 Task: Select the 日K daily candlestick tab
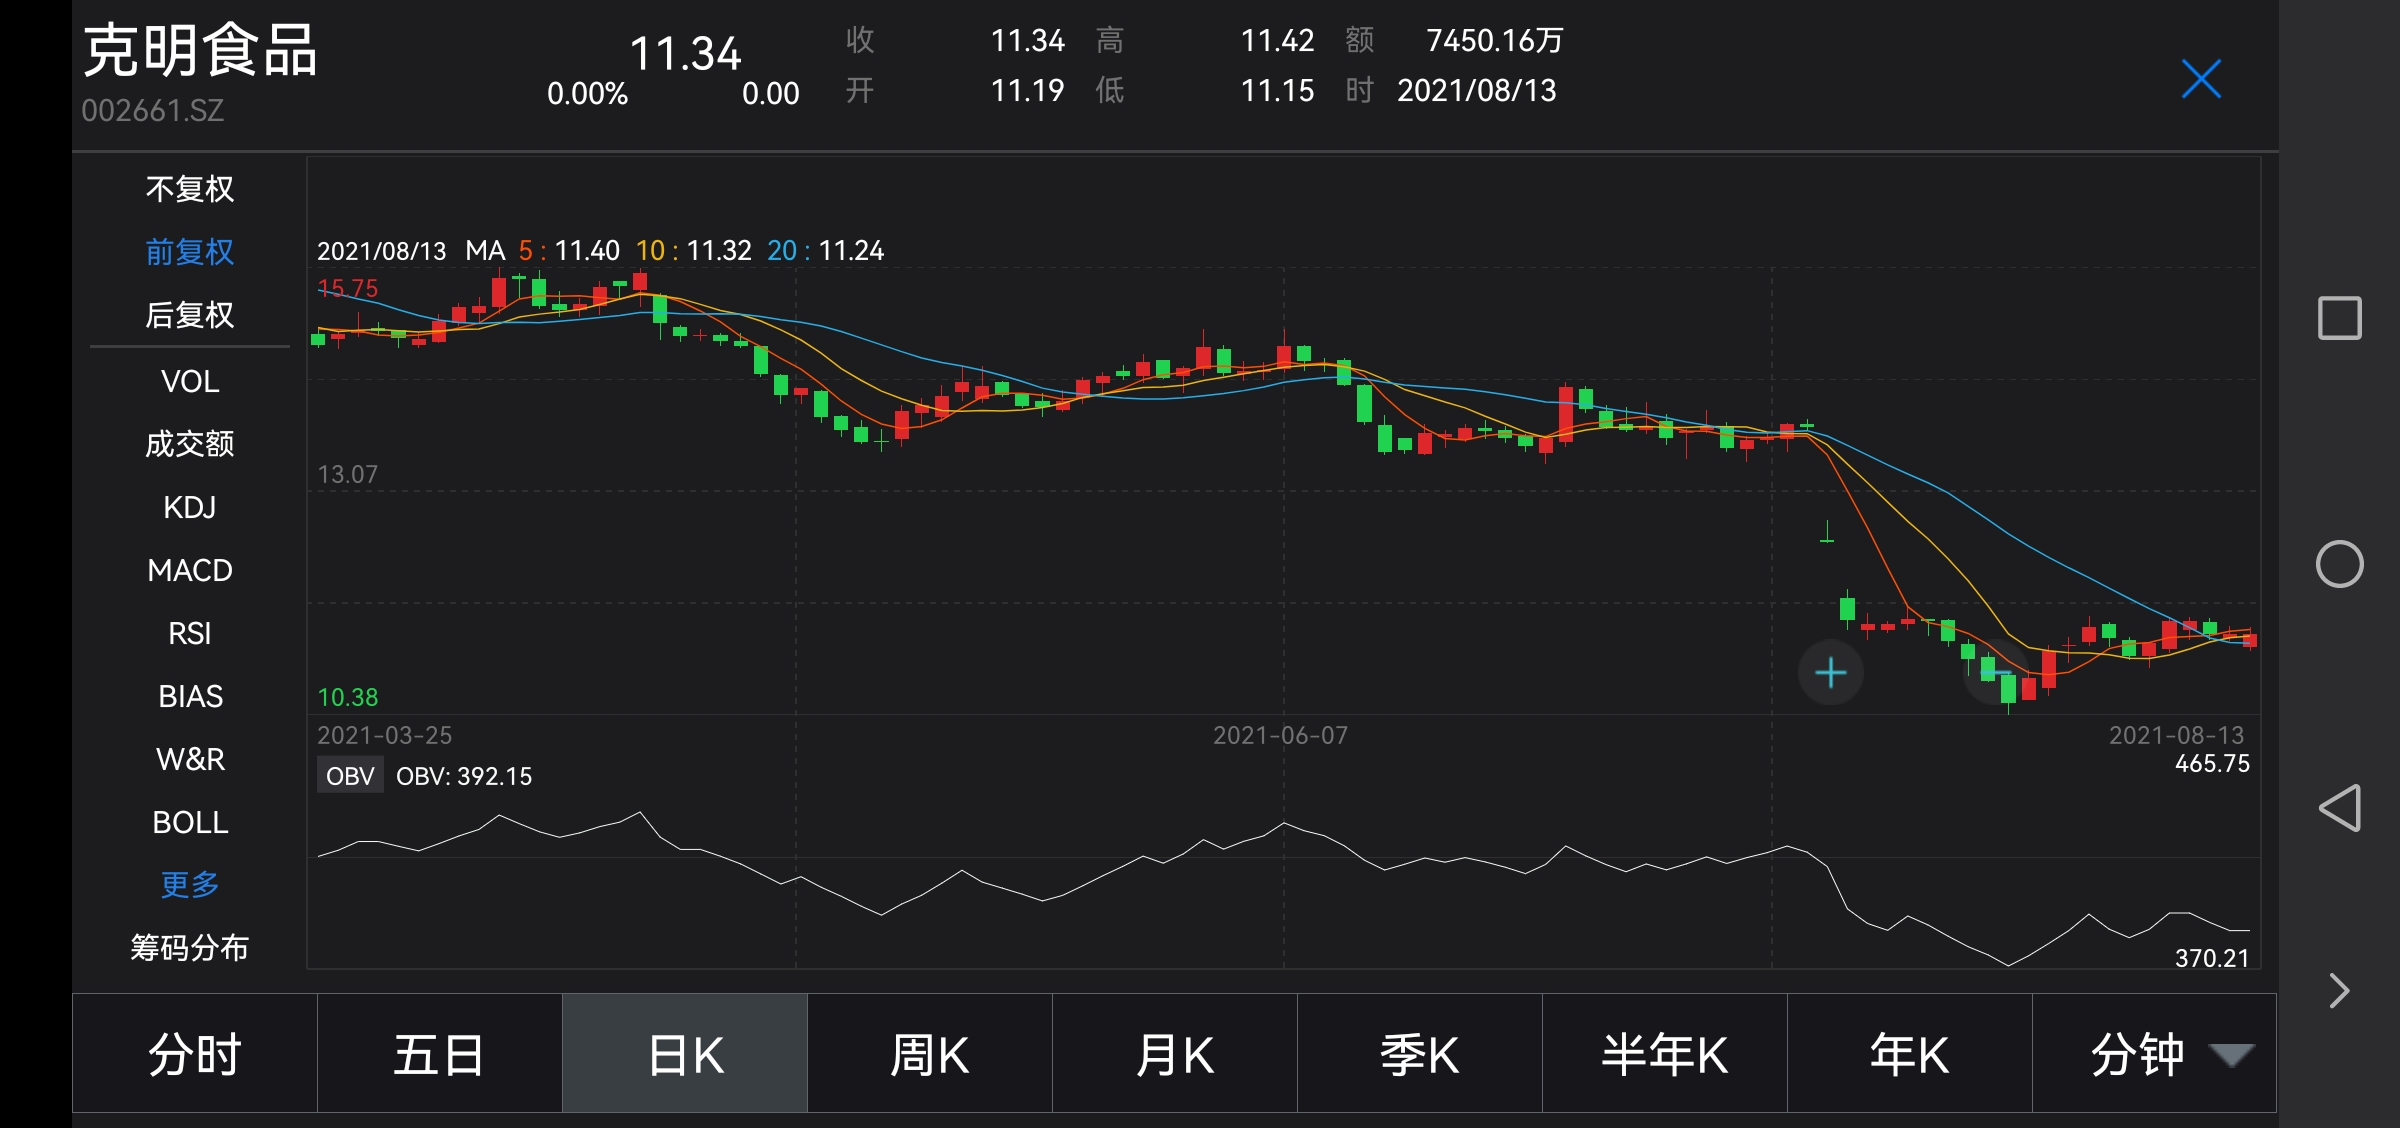(x=685, y=1054)
